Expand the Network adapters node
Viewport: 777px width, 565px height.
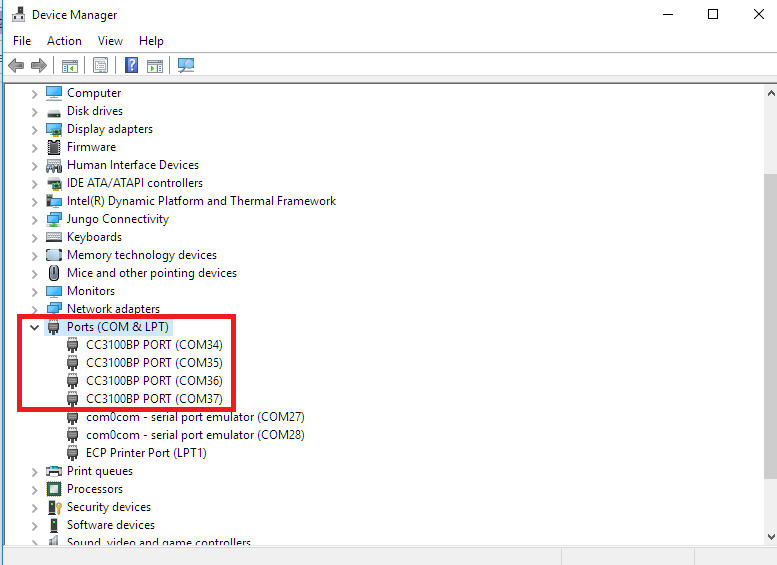34,309
